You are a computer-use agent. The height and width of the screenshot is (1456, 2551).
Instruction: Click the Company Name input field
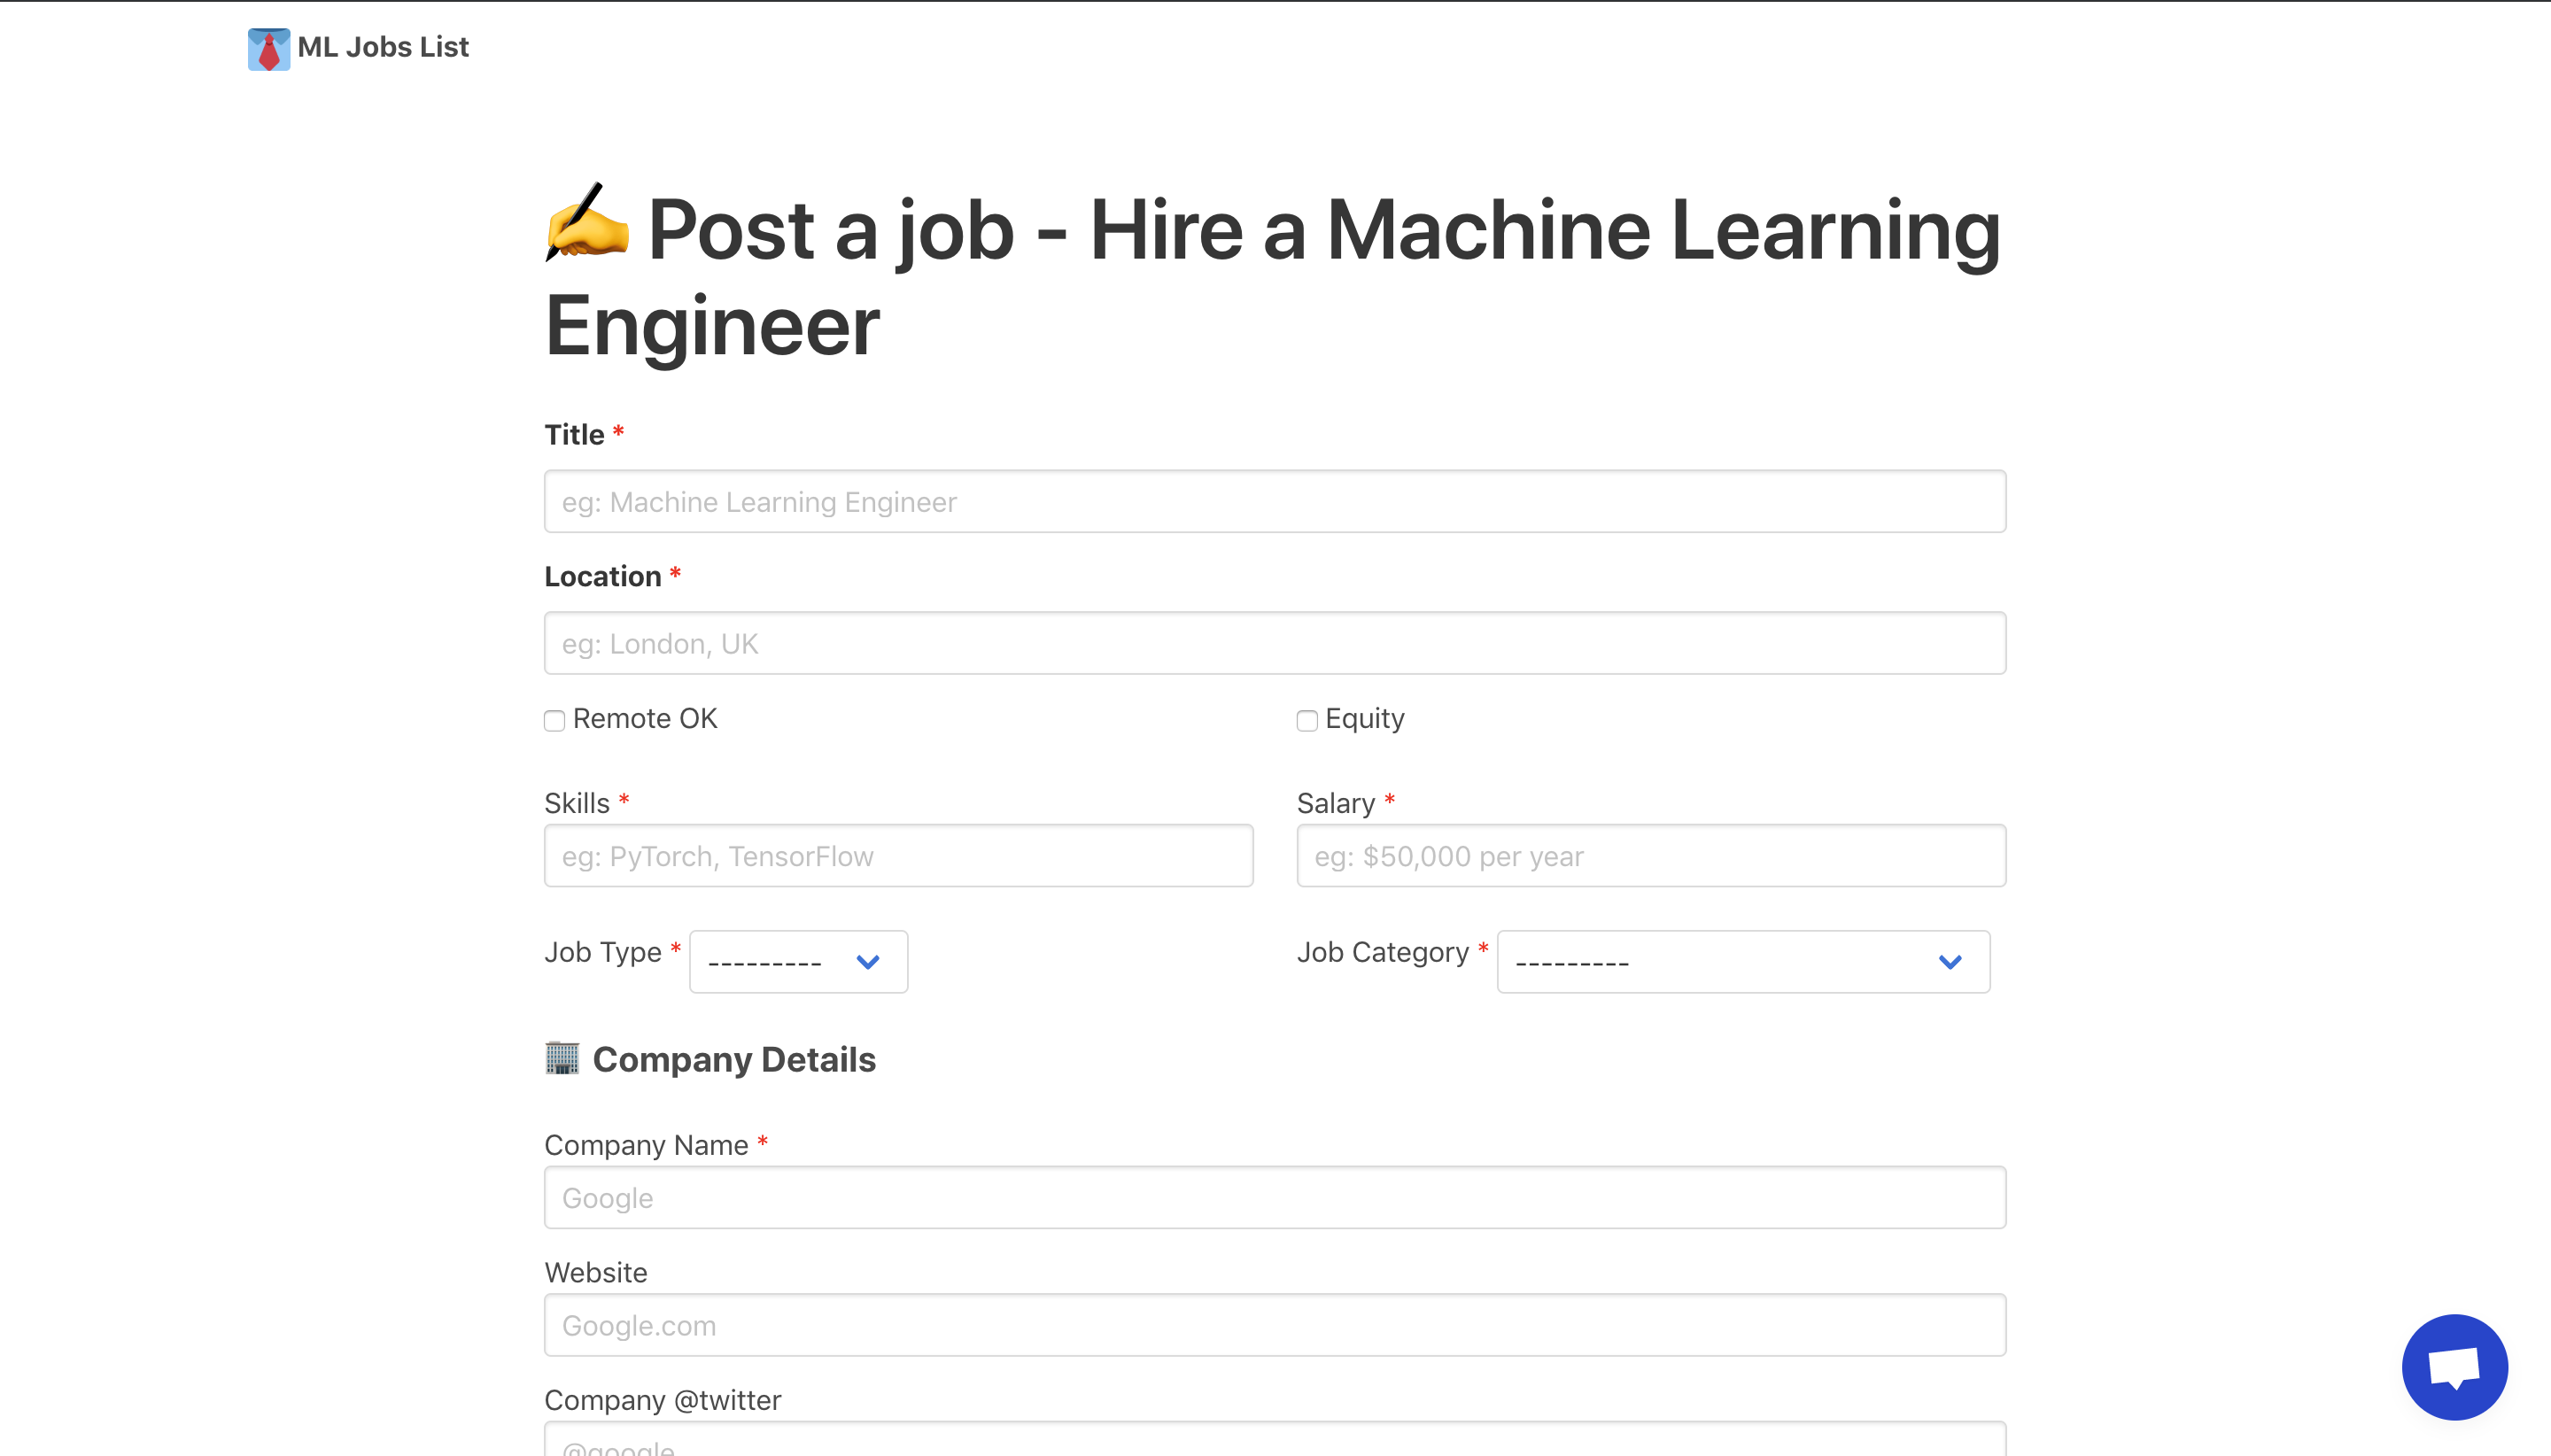(1273, 1197)
